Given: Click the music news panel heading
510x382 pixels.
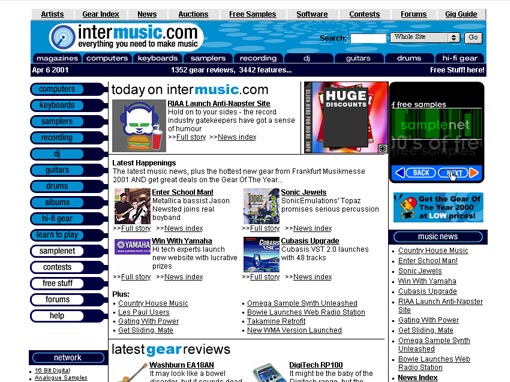Looking at the screenshot, I should click(438, 237).
